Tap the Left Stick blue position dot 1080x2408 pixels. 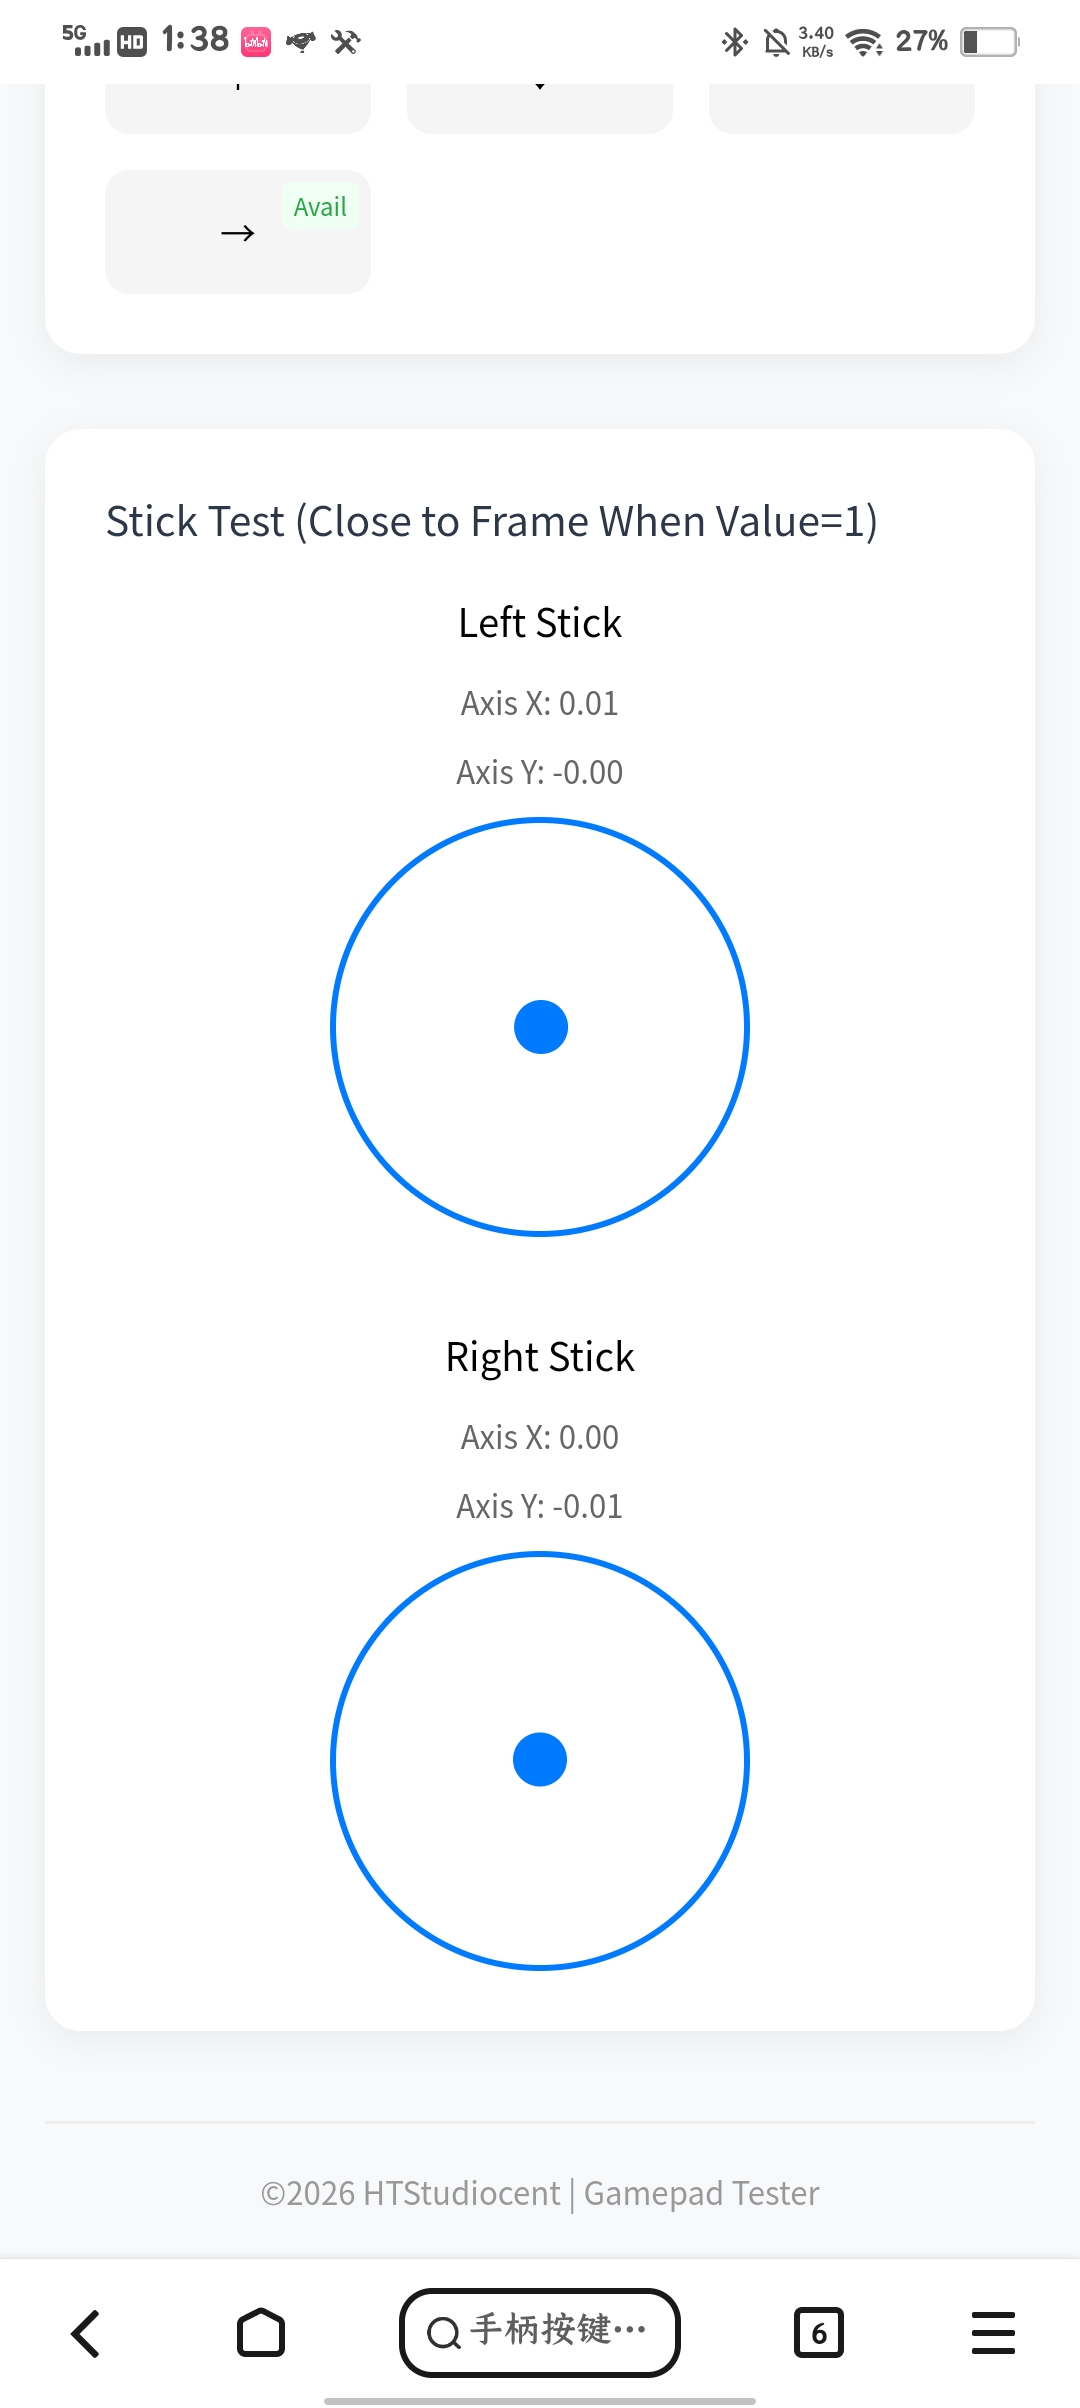pos(541,1027)
